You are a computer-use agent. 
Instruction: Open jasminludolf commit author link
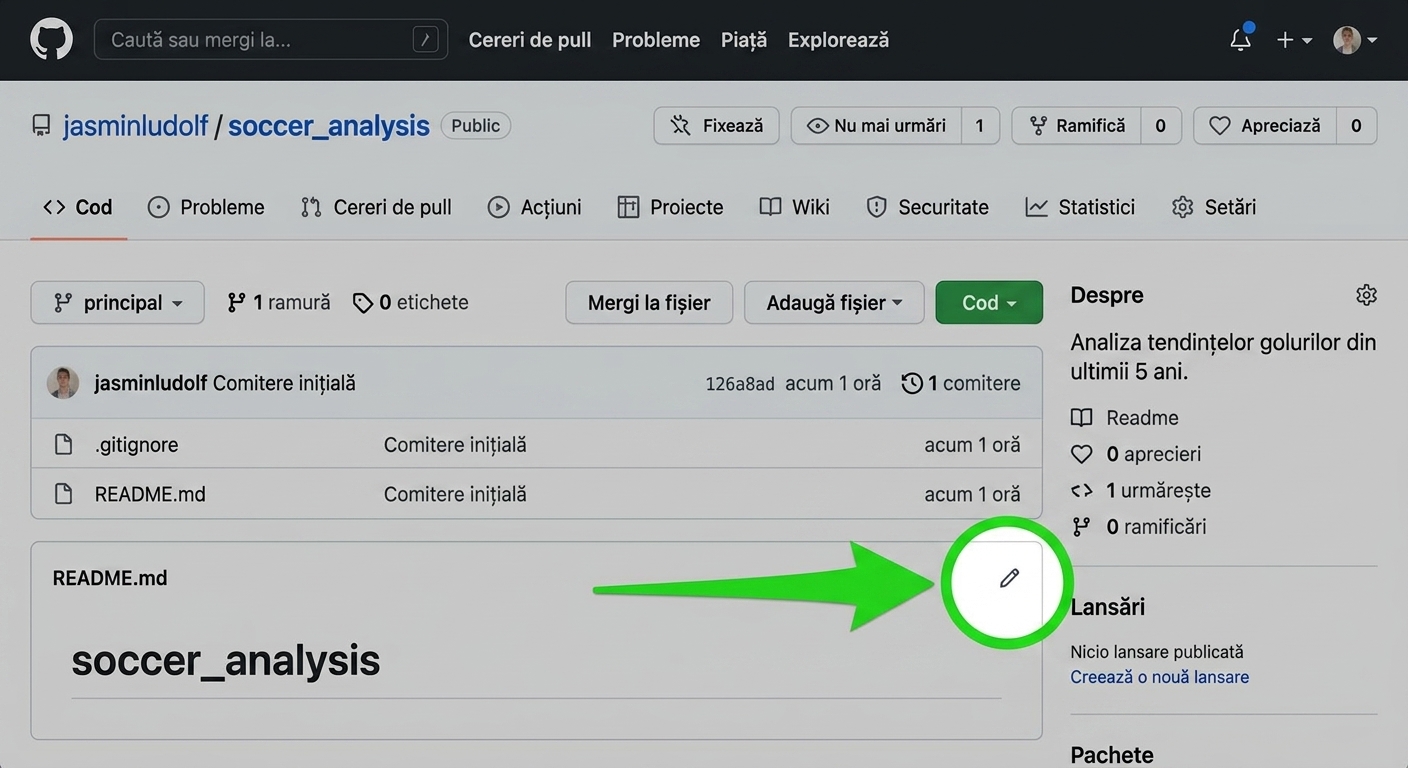pyautogui.click(x=151, y=383)
